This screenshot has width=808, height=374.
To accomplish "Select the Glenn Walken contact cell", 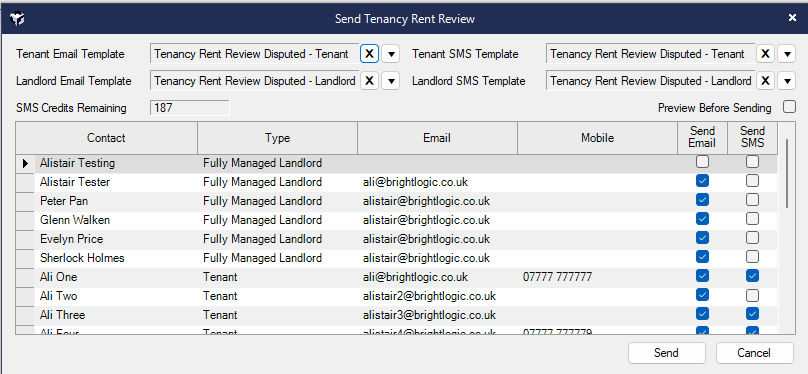I will (x=116, y=220).
